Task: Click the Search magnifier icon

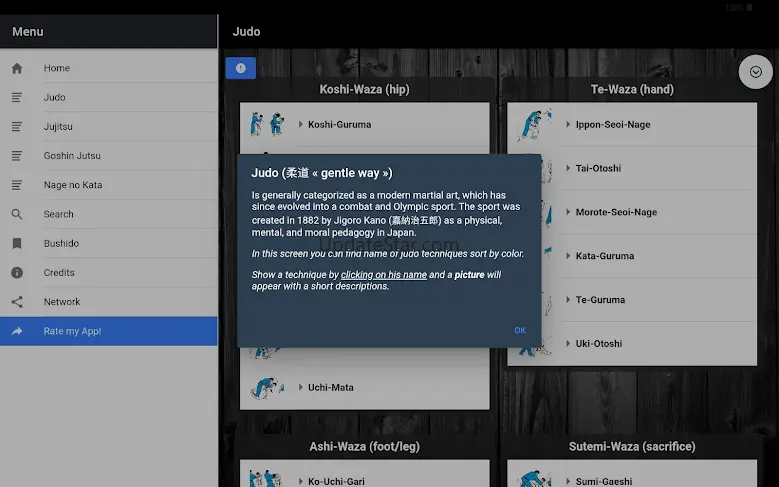Action: pyautogui.click(x=17, y=214)
